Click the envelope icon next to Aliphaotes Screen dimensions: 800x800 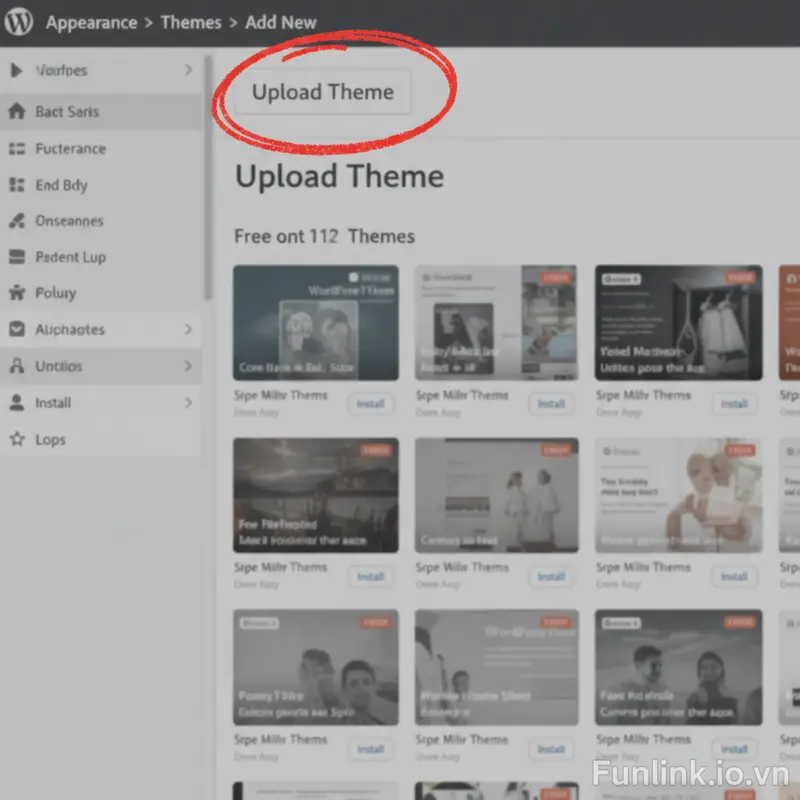pos(15,329)
